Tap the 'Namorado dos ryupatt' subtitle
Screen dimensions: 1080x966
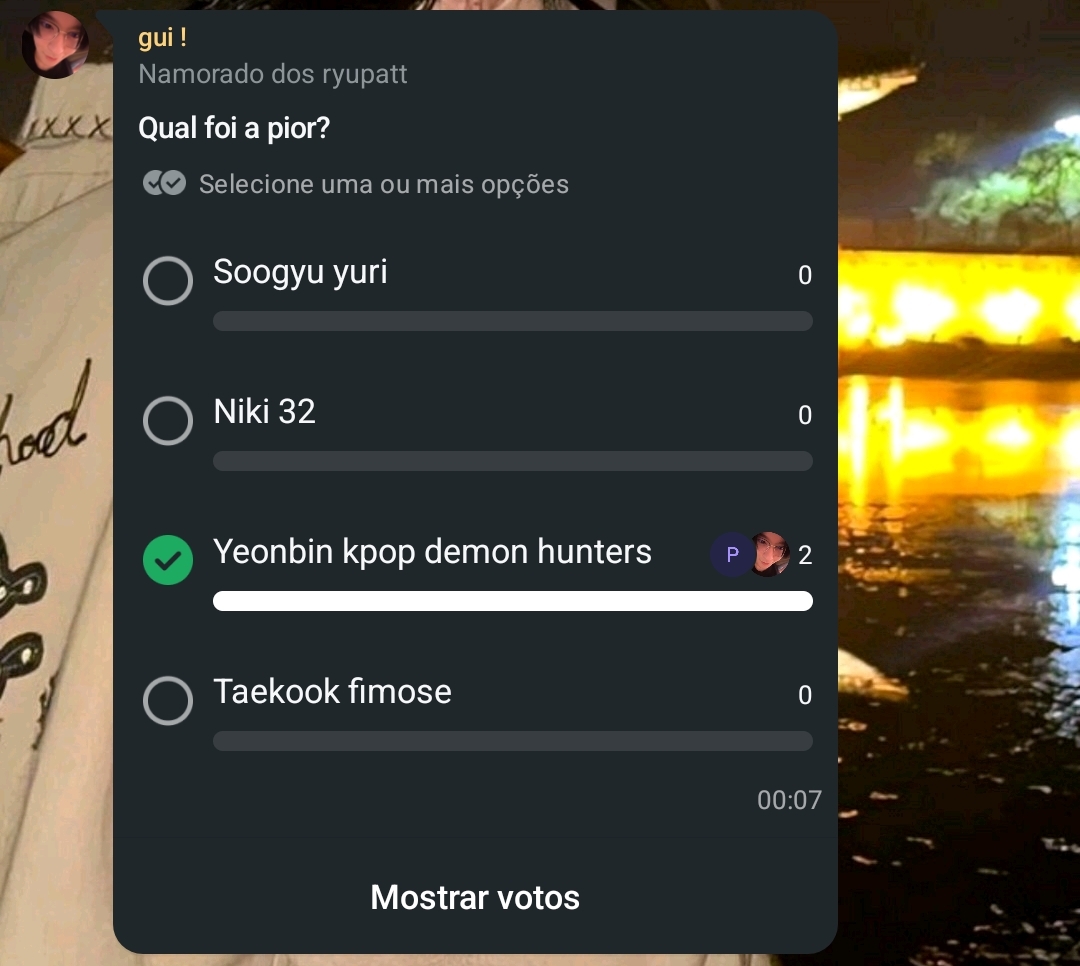click(273, 74)
